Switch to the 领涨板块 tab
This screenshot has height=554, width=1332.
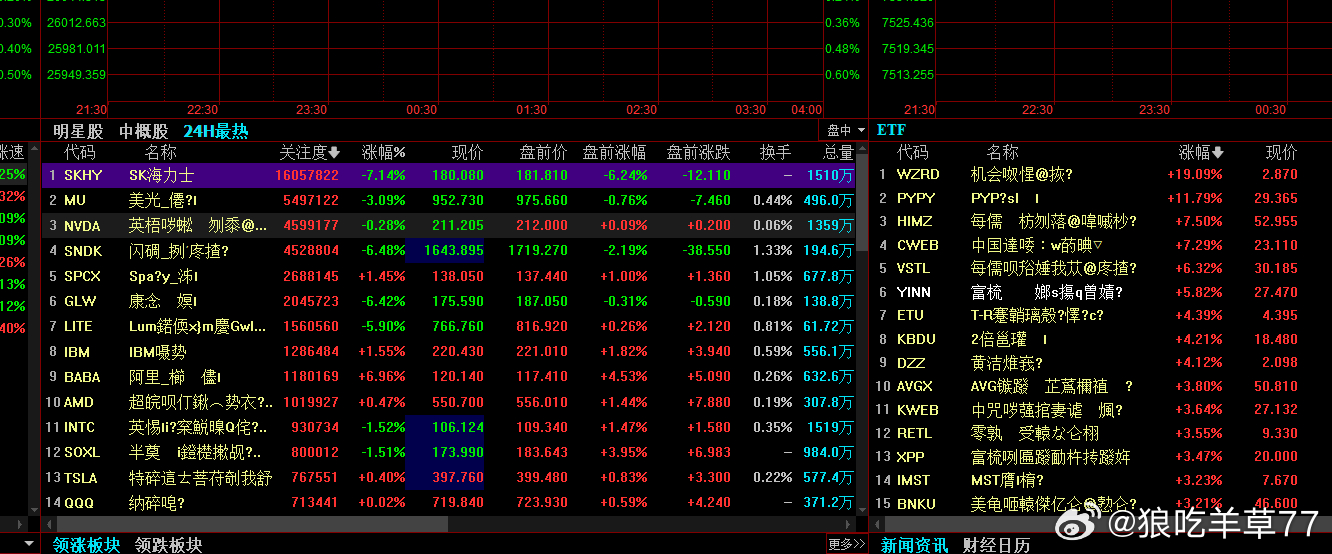click(x=86, y=545)
